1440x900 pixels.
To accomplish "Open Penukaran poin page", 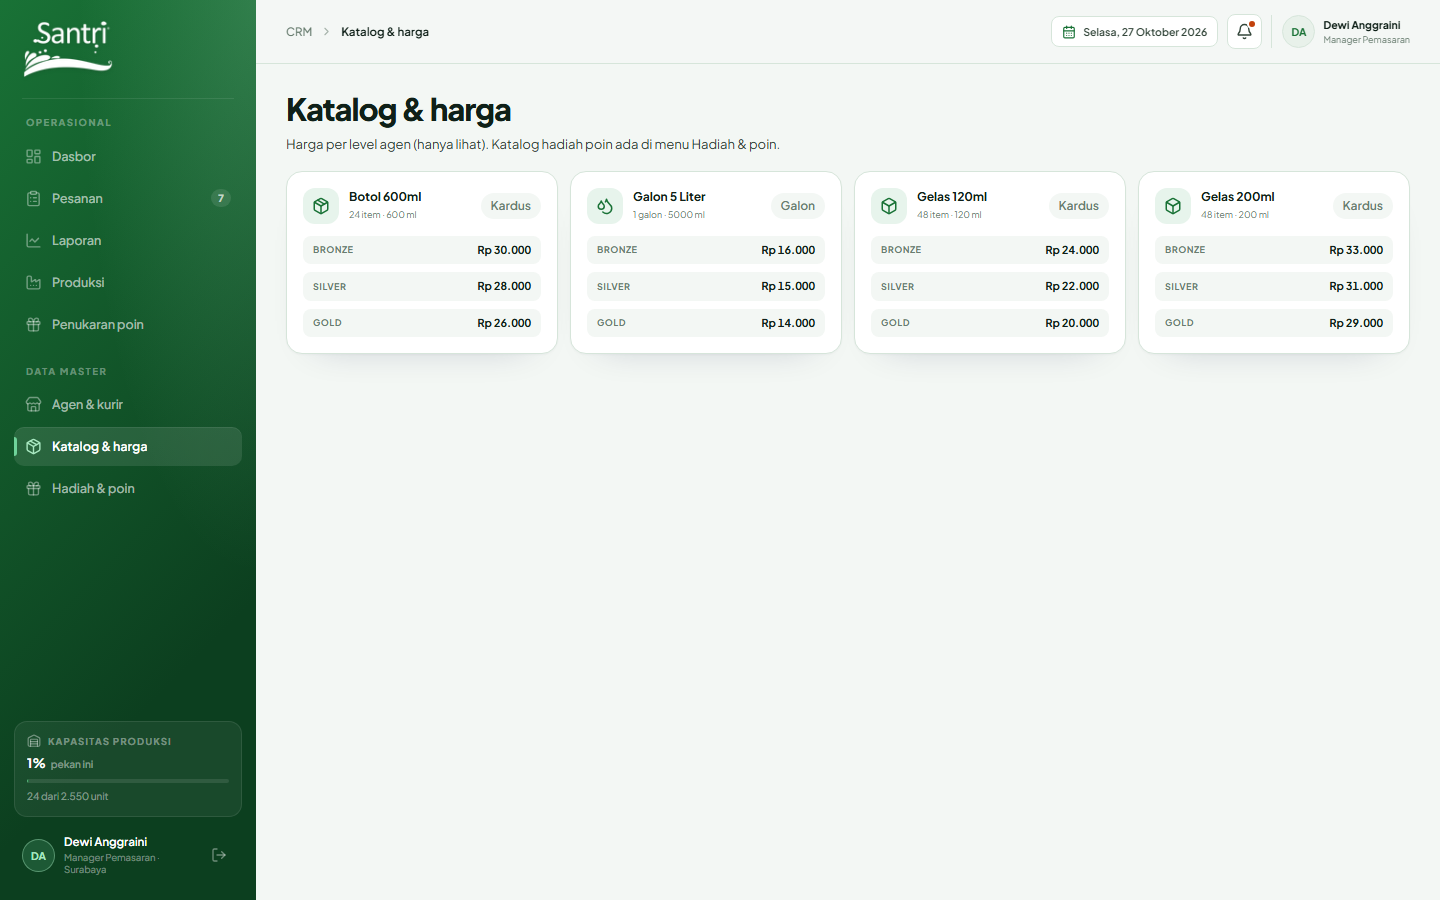I will tap(128, 325).
